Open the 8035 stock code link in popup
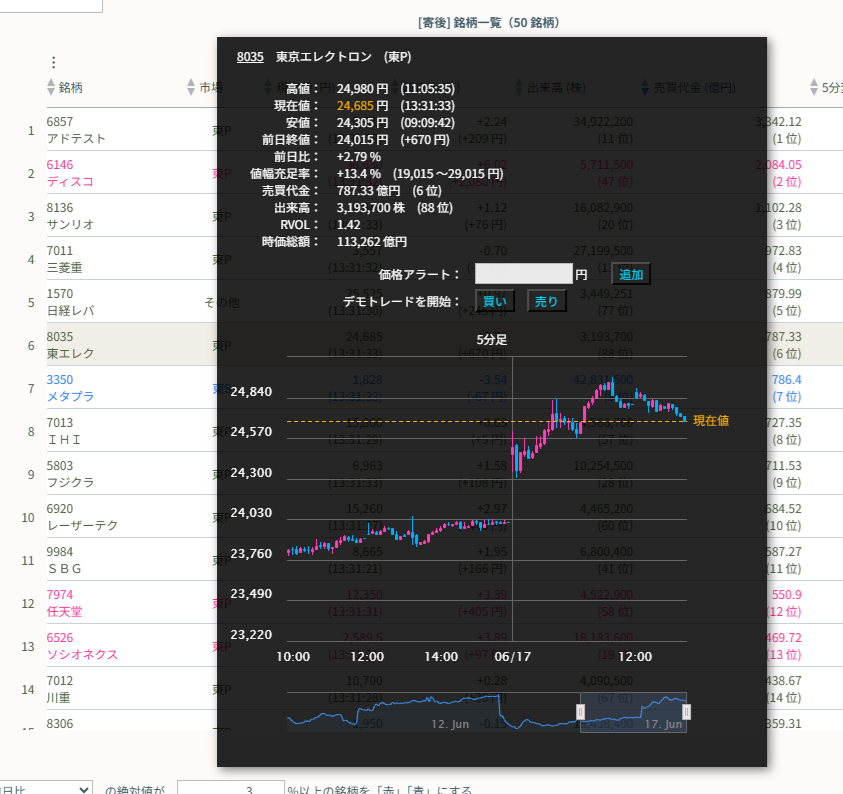Viewport: 843px width, 794px height. point(250,57)
